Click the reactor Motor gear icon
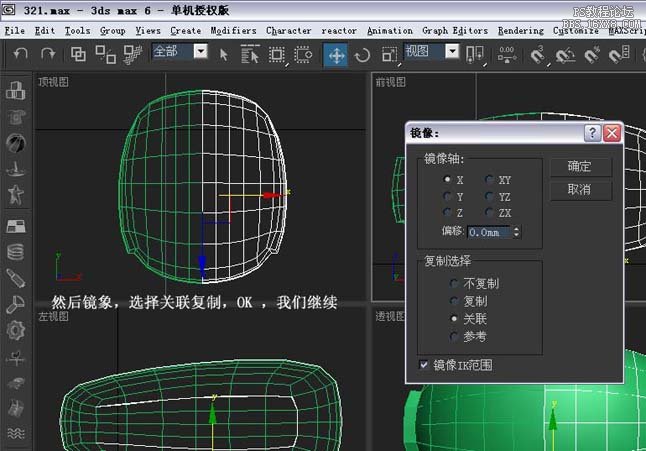The width and height of the screenshot is (646, 451). pyautogui.click(x=16, y=330)
